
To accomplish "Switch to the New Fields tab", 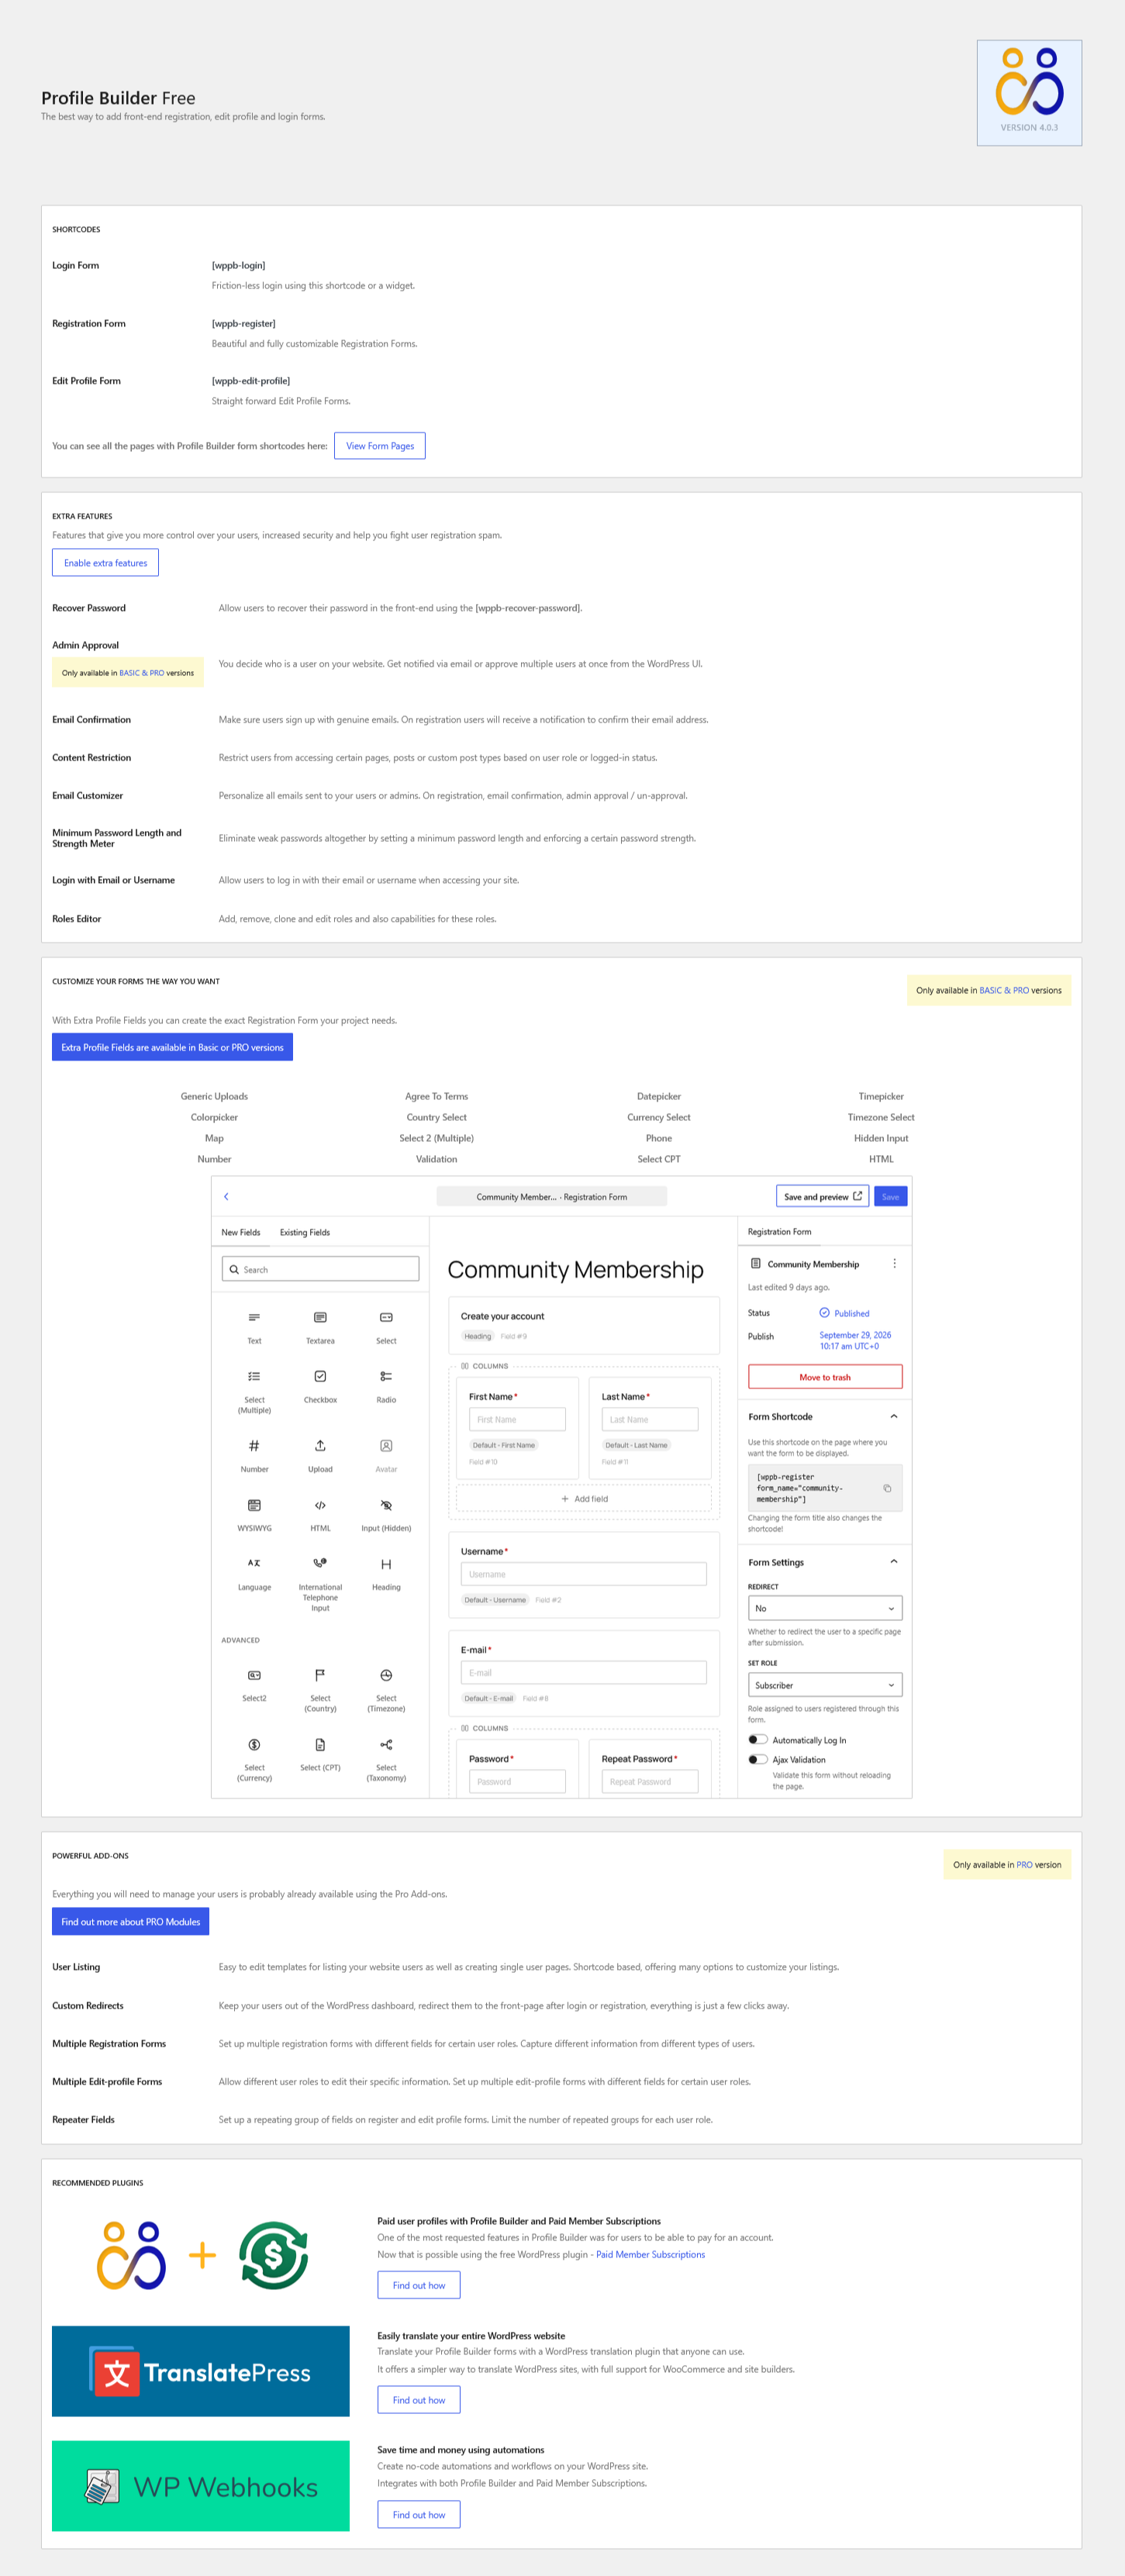I will (241, 1232).
